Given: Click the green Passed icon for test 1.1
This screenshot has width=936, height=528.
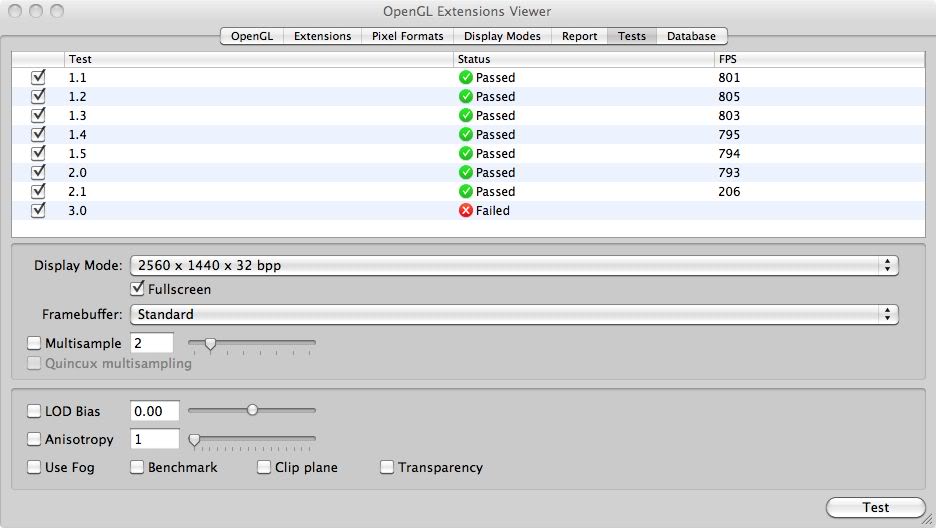Looking at the screenshot, I should pos(466,78).
